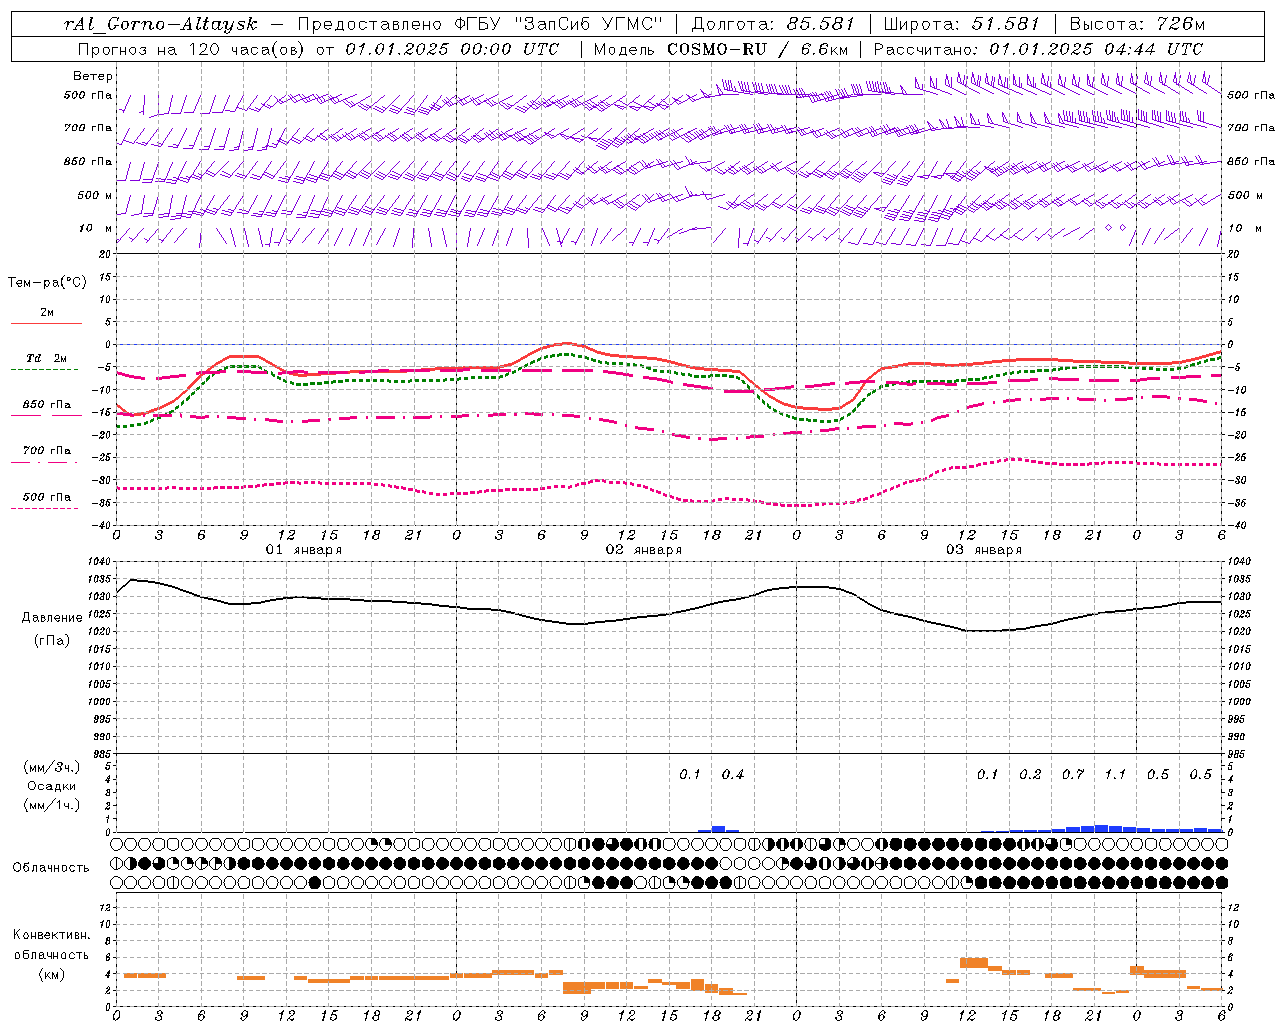Click the (мм/3ч.) precipitation unit label
1280x1024 pixels.
[x=51, y=767]
